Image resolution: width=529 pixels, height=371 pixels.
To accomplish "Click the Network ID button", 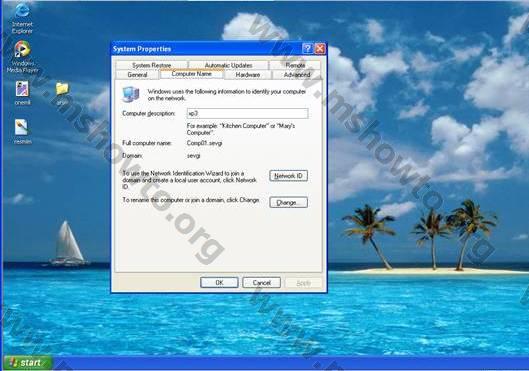I will [x=288, y=176].
